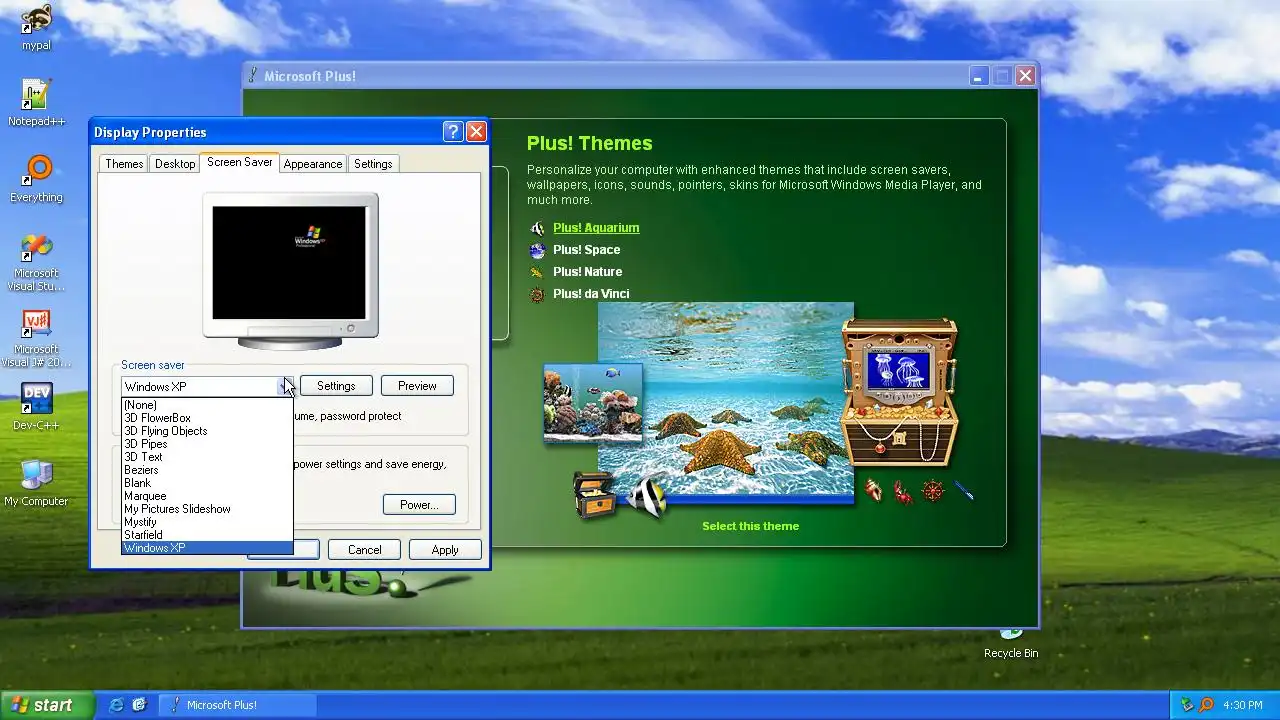Choose Blank screen saver entry

coord(207,483)
